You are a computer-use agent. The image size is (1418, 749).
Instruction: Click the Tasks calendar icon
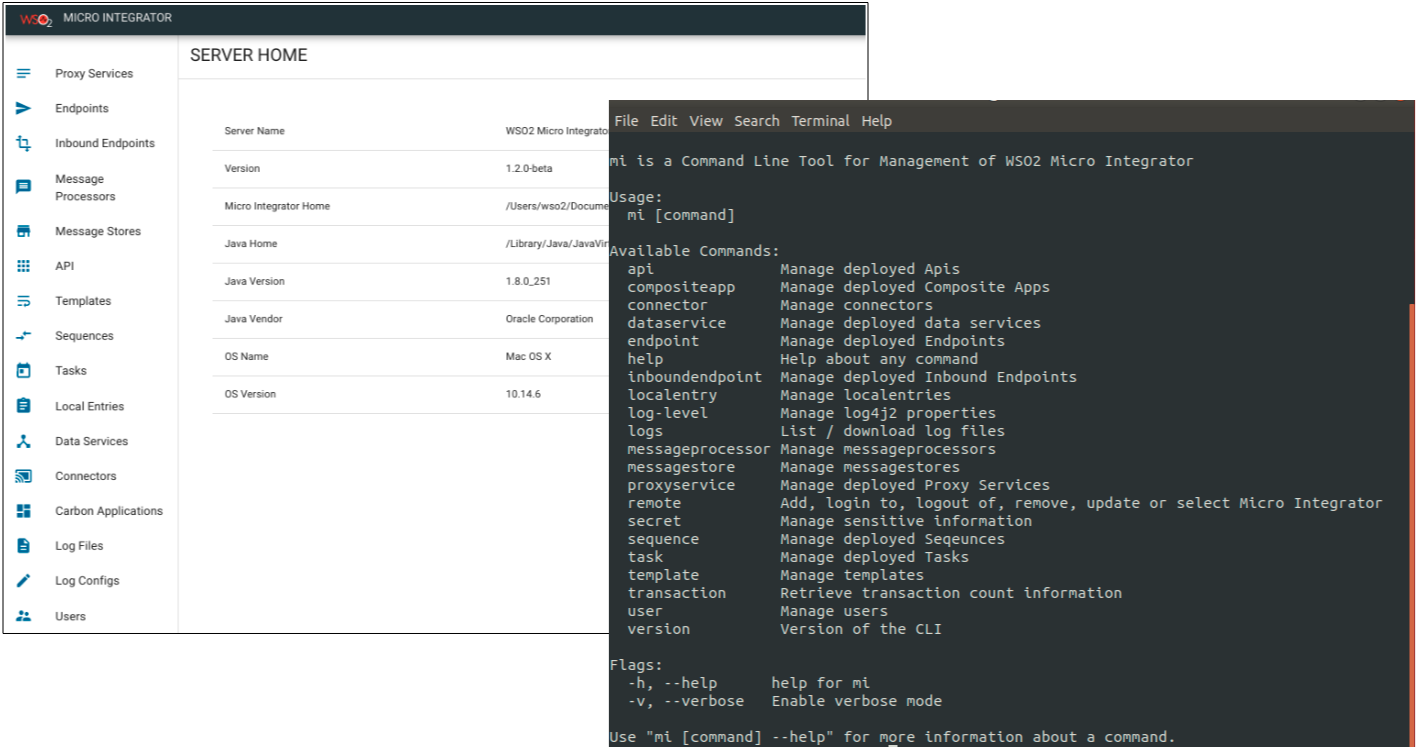[24, 370]
